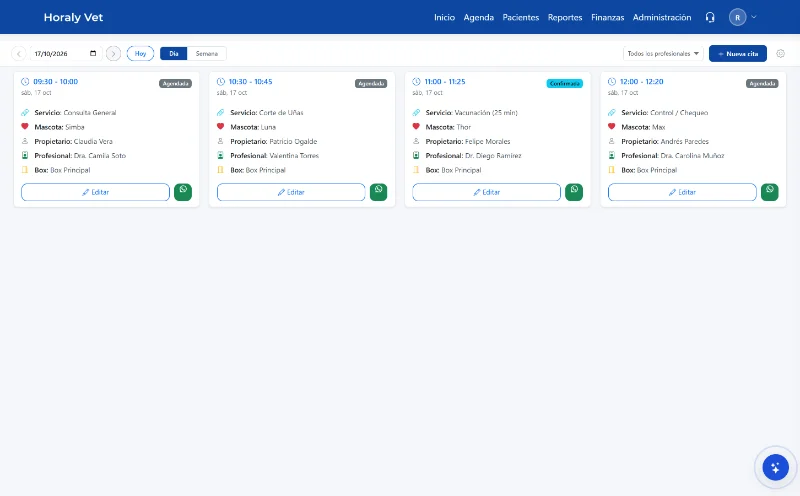Edit the 12:00 Max appointment
The image size is (800, 496).
[682, 192]
